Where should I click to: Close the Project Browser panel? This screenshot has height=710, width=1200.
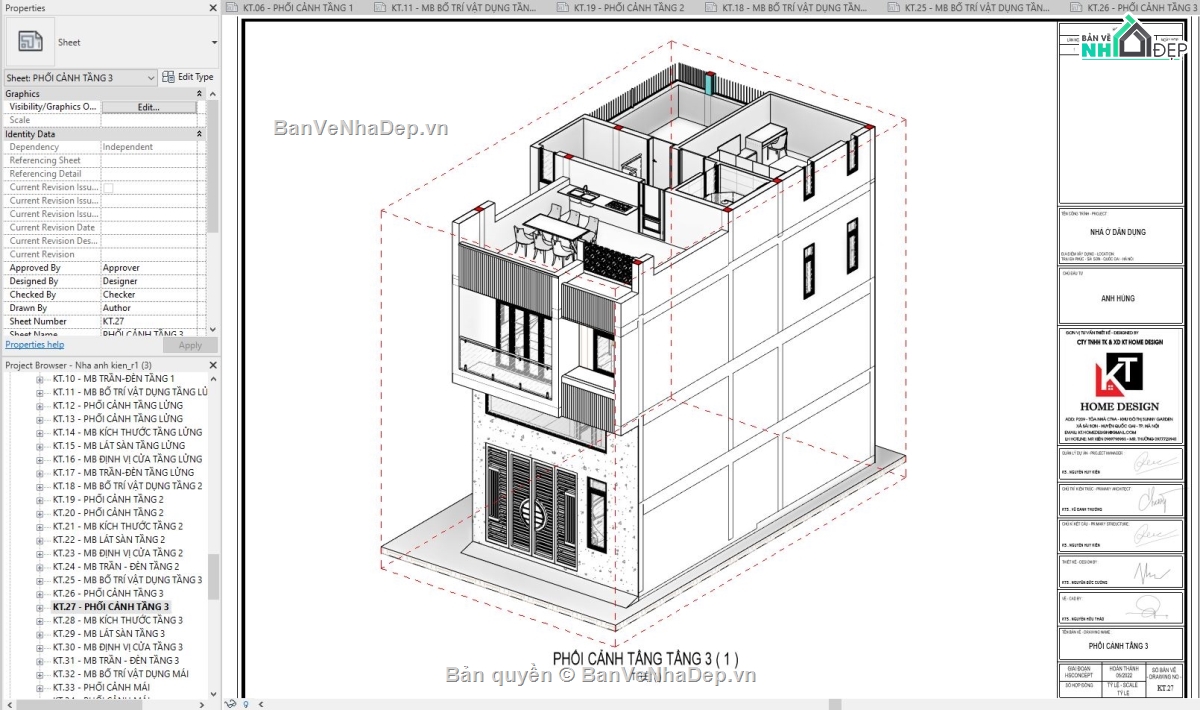[x=213, y=365]
